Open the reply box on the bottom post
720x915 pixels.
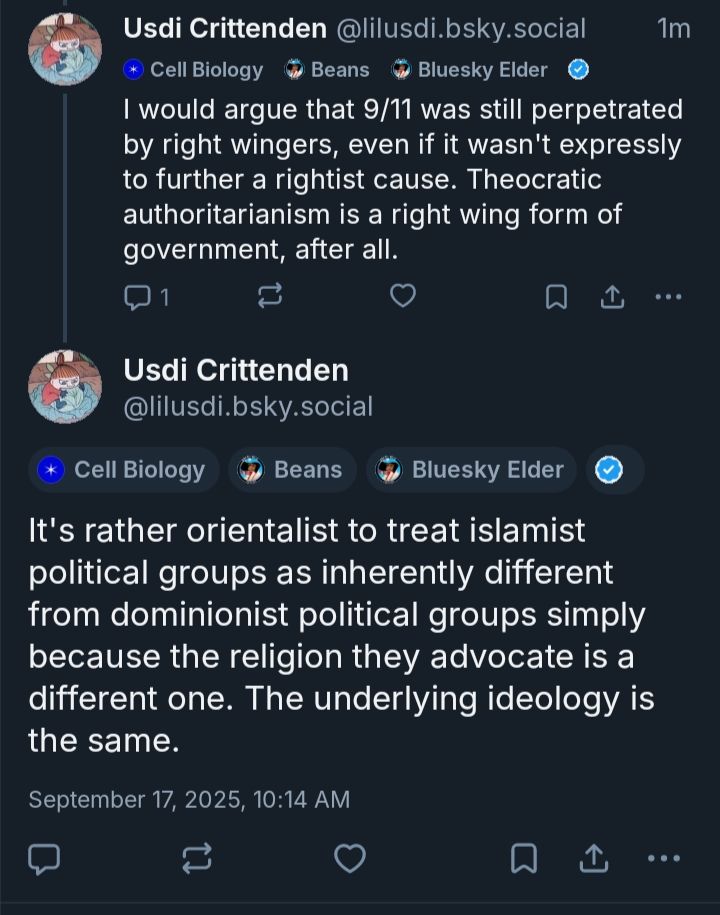[44, 858]
